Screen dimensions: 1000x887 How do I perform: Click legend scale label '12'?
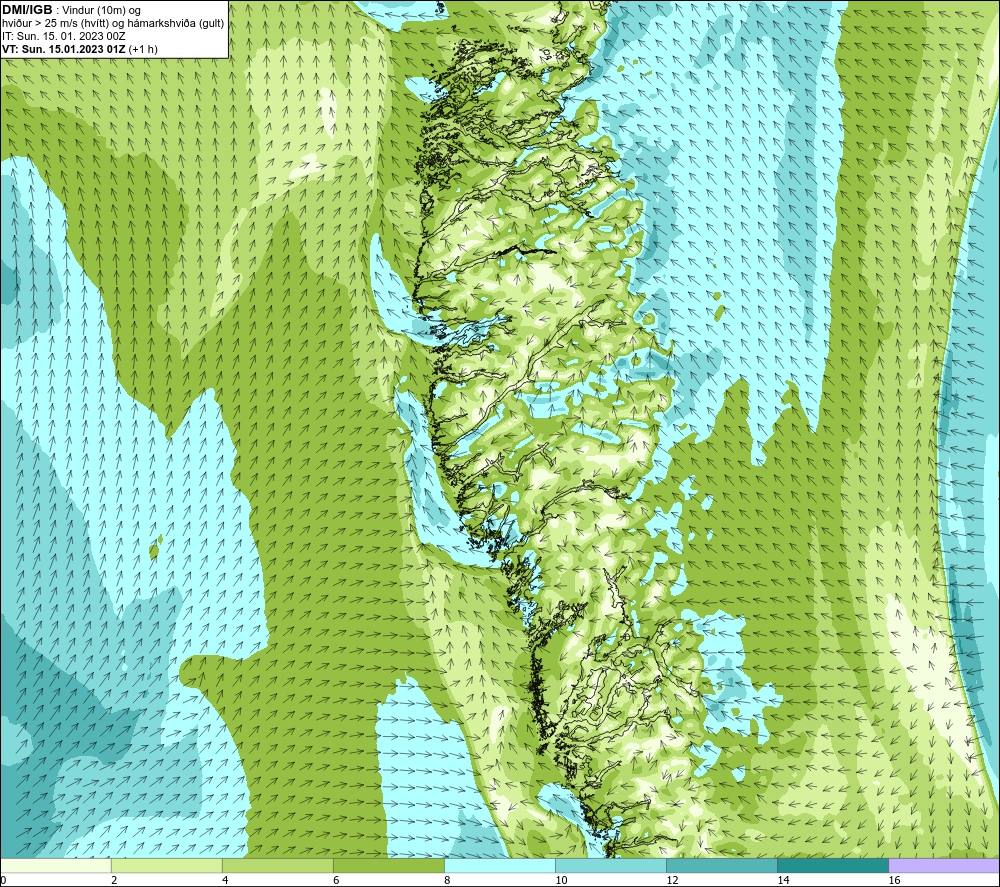click(x=672, y=881)
